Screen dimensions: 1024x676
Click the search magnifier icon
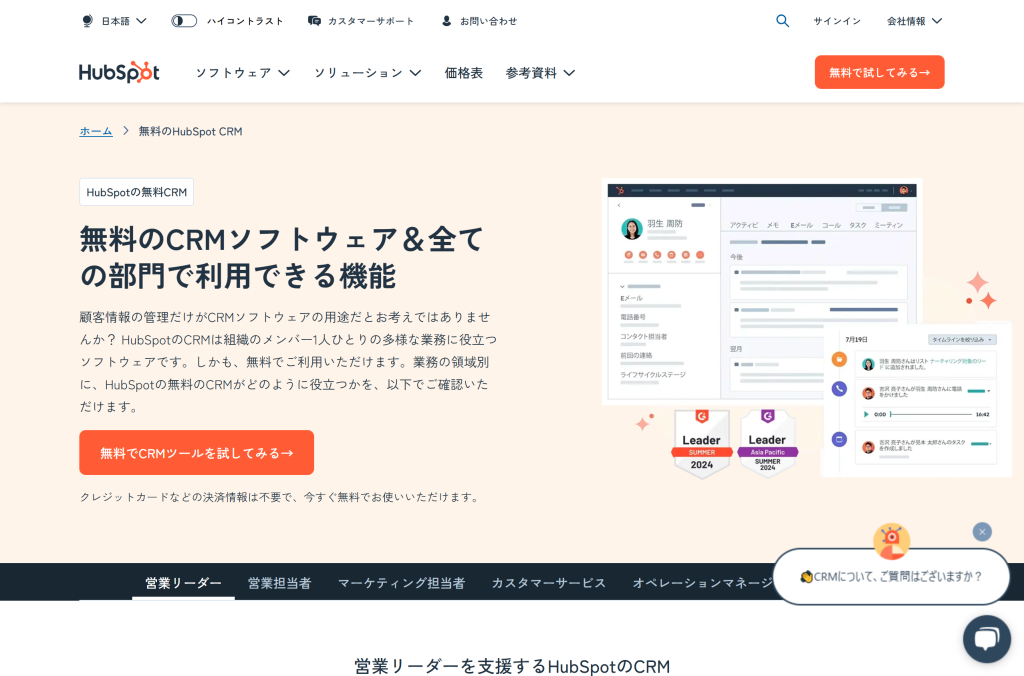782,21
